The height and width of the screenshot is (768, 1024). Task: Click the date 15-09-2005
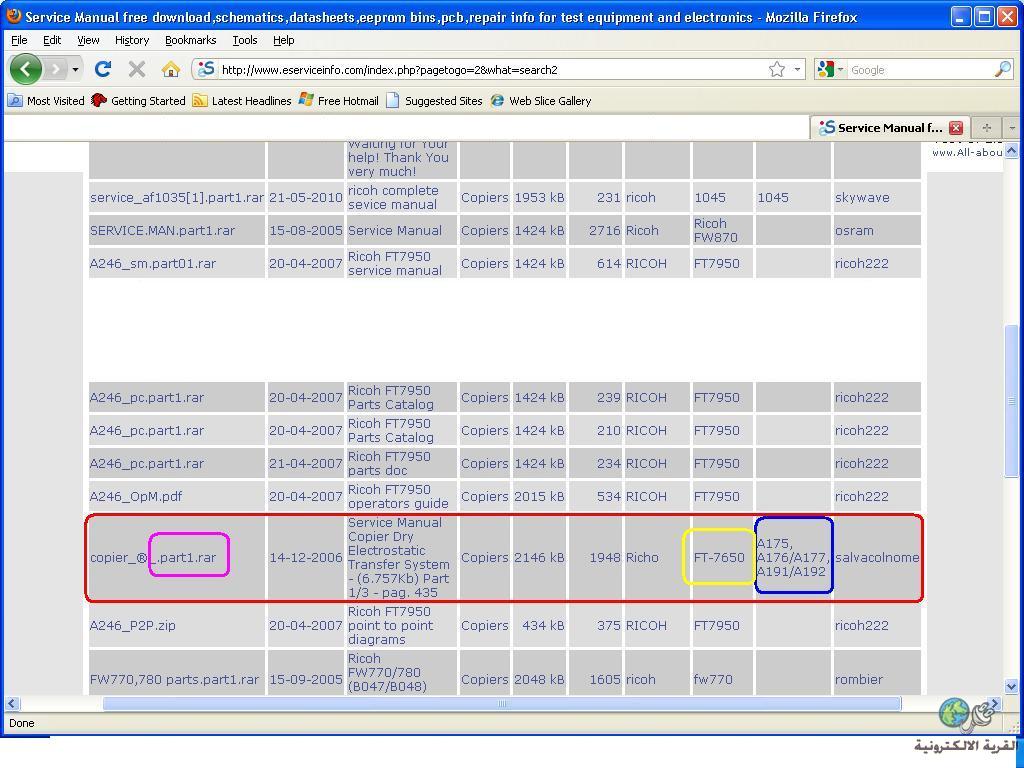(x=306, y=679)
